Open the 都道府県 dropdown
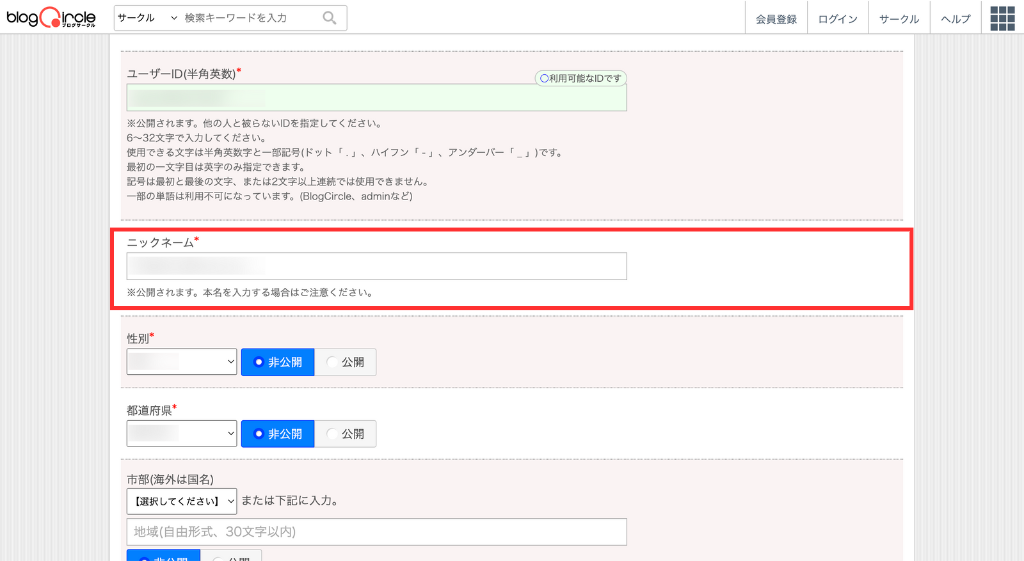The width and height of the screenshot is (1024, 561). [x=181, y=434]
